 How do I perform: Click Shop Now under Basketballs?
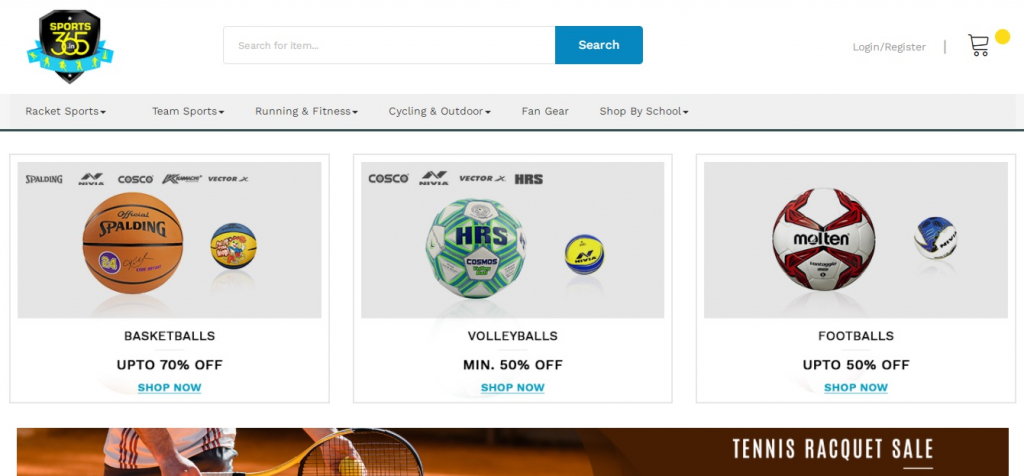(169, 388)
